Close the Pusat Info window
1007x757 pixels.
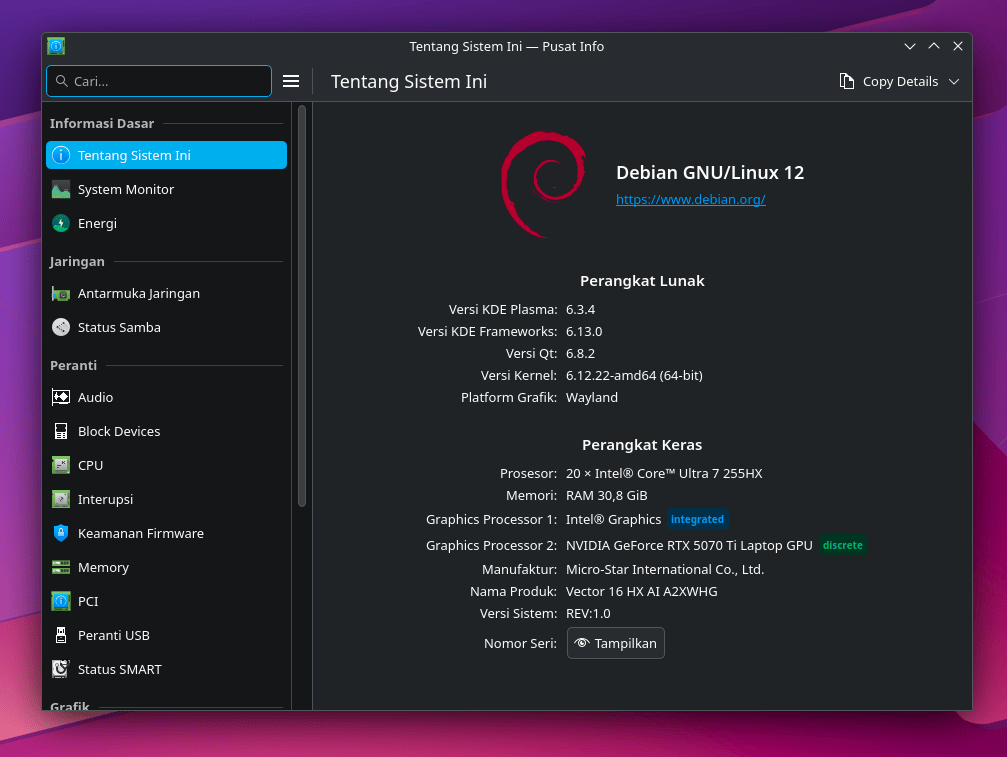(958, 46)
